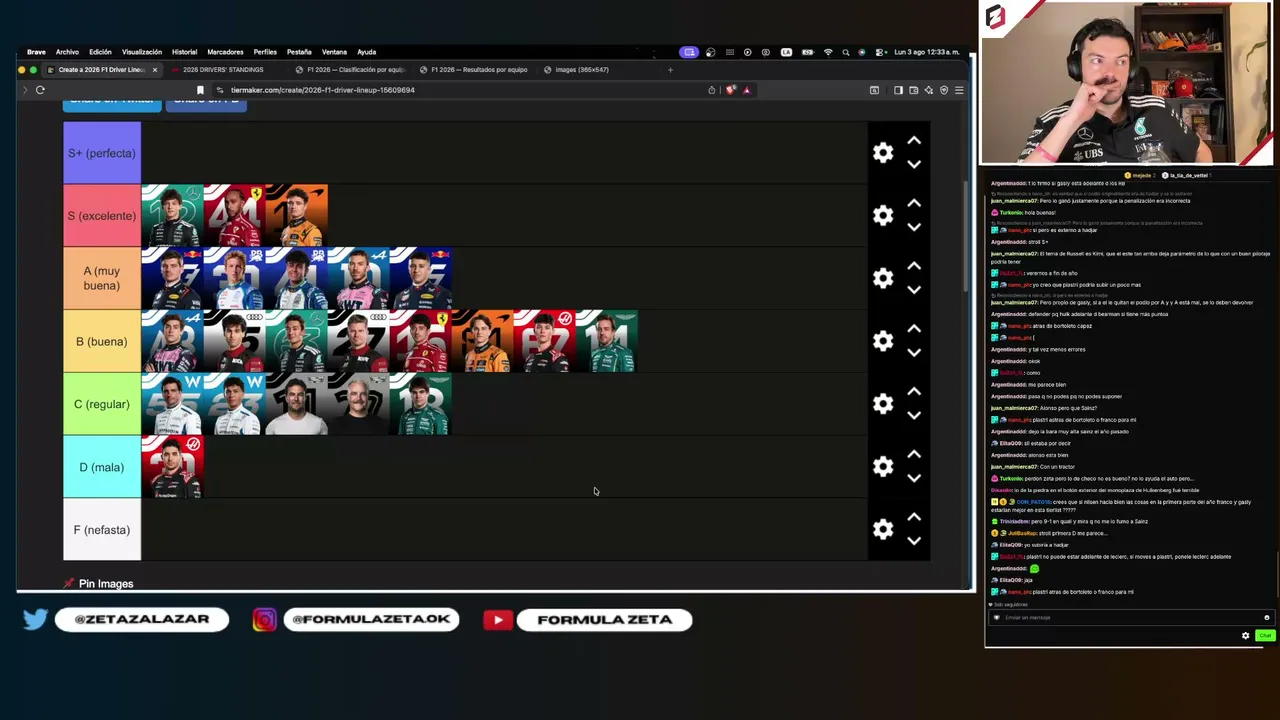Toggle the Brave sidebar panel
Image resolution: width=1280 pixels, height=720 pixels.
[898, 90]
